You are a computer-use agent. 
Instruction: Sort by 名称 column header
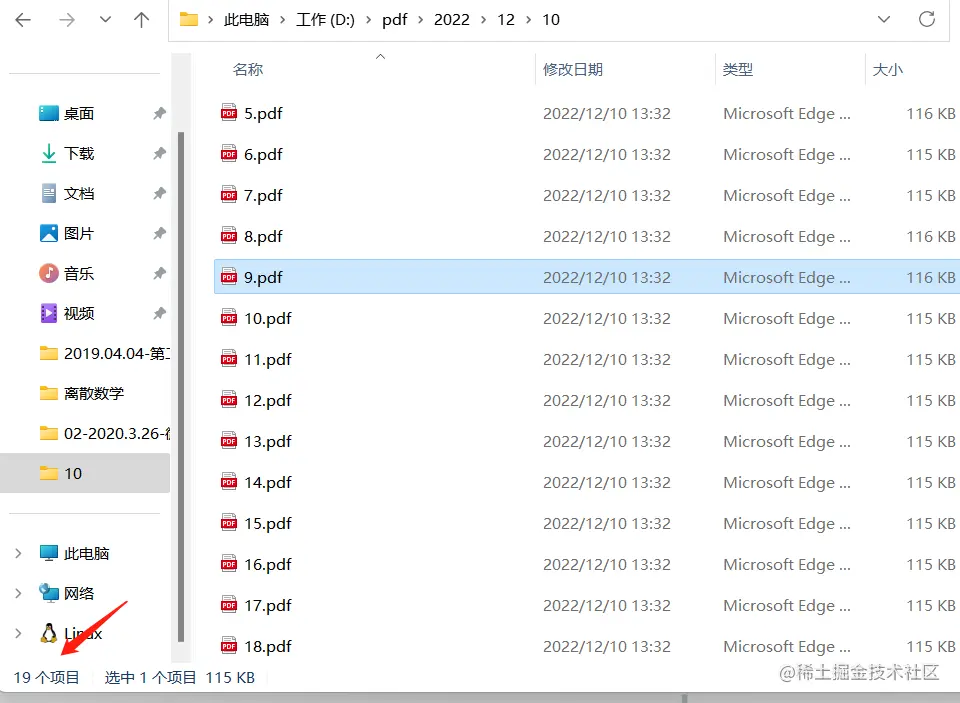click(248, 69)
